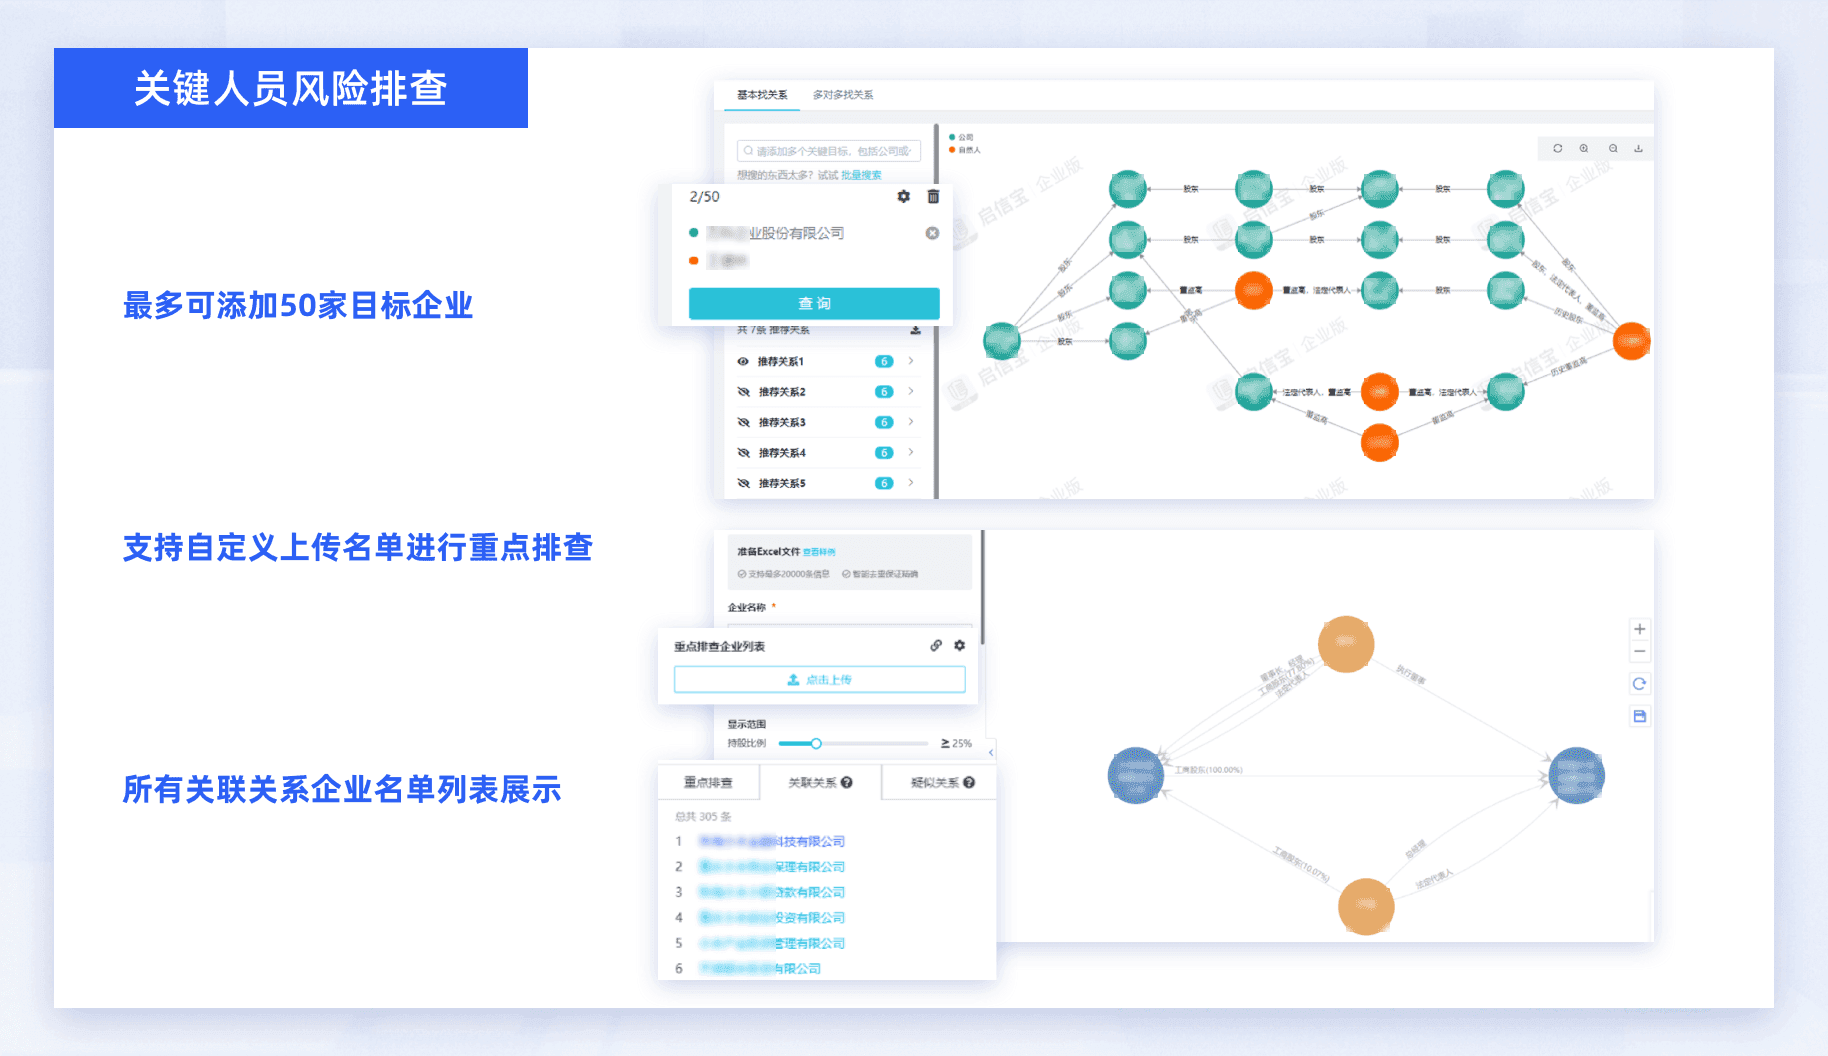This screenshot has height=1056, width=1828.
Task: Open company link in list row 4
Action: 771,918
